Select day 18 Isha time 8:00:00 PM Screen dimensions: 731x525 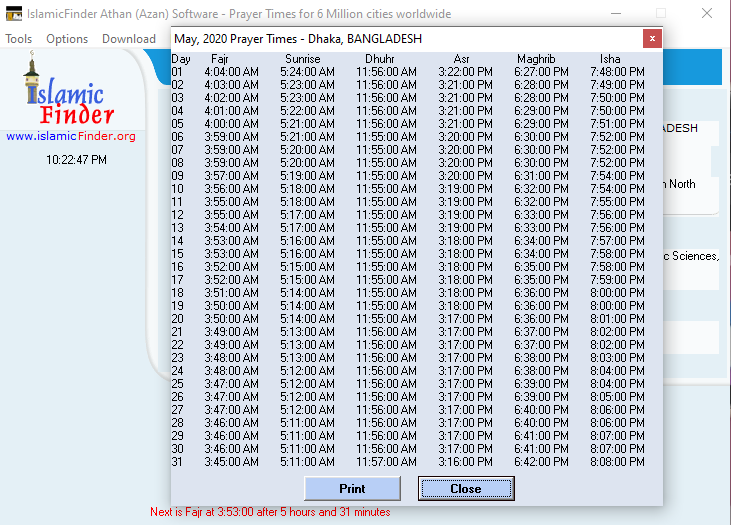coord(617,293)
